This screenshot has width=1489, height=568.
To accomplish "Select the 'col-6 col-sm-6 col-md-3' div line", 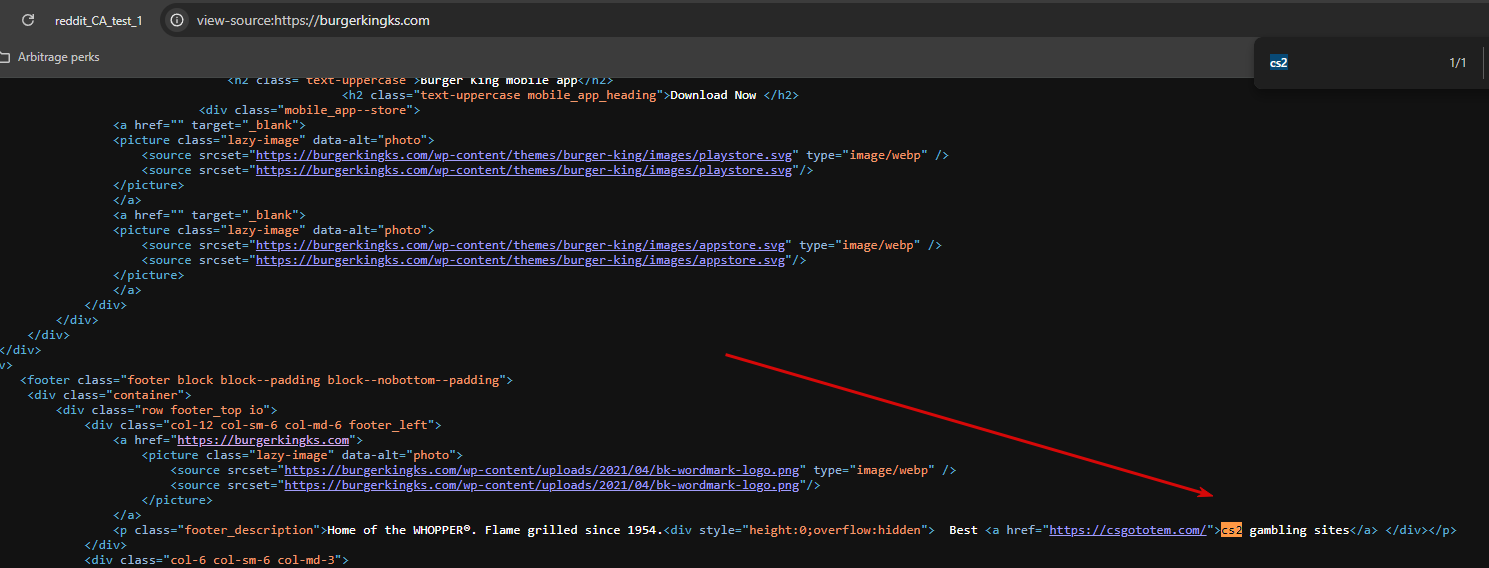I will [x=216, y=560].
